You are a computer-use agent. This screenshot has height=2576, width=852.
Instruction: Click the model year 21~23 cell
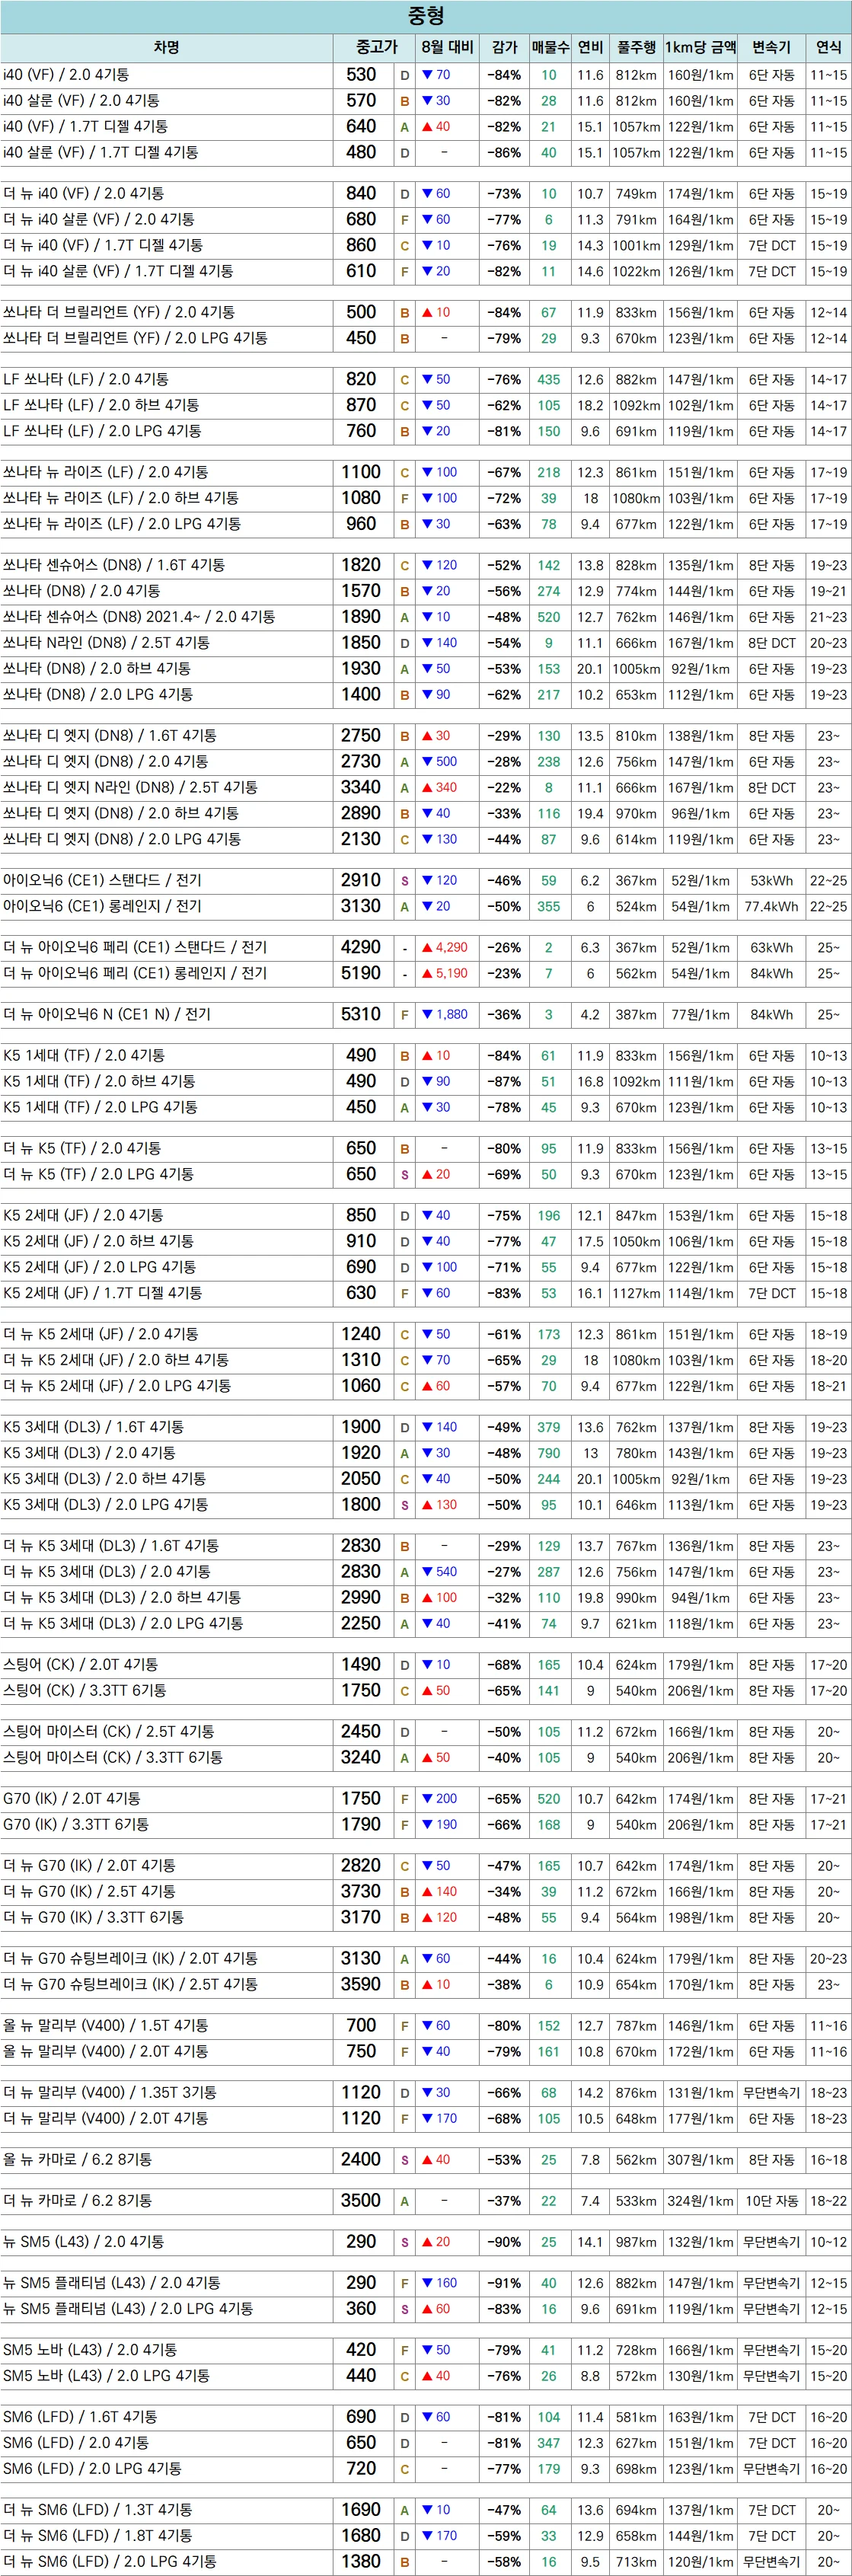click(828, 617)
